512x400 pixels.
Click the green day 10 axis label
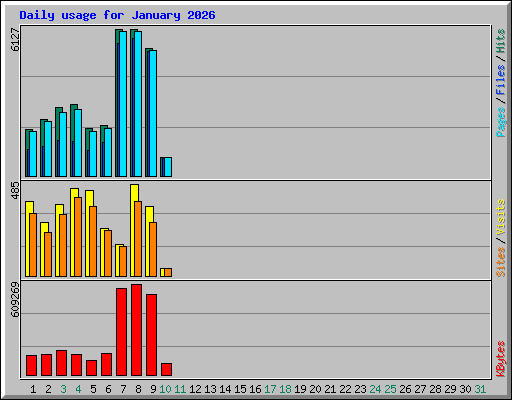tap(165, 389)
